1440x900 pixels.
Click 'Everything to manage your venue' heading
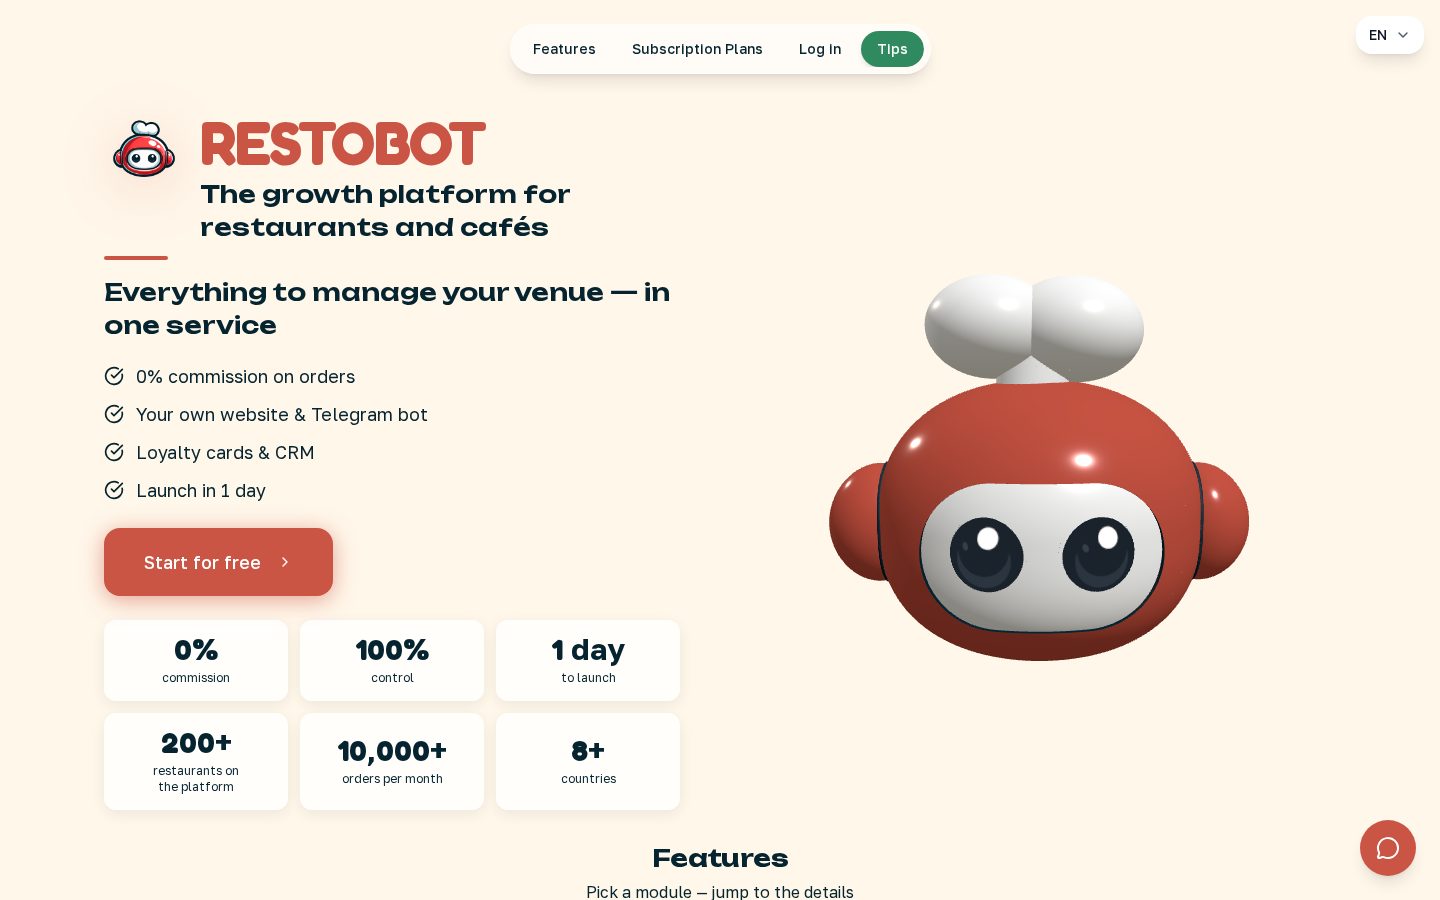[387, 308]
